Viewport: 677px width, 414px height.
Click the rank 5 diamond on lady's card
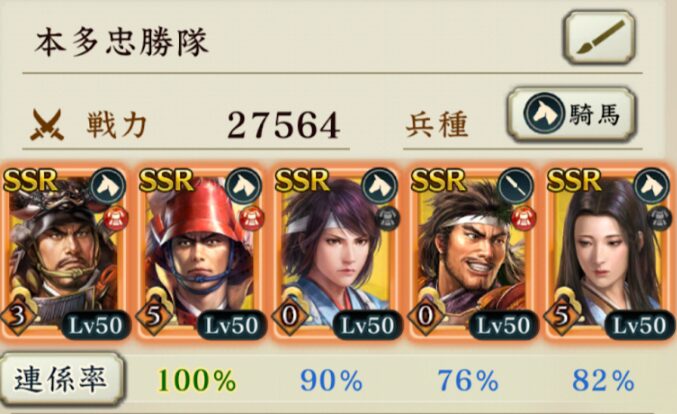(x=562, y=317)
